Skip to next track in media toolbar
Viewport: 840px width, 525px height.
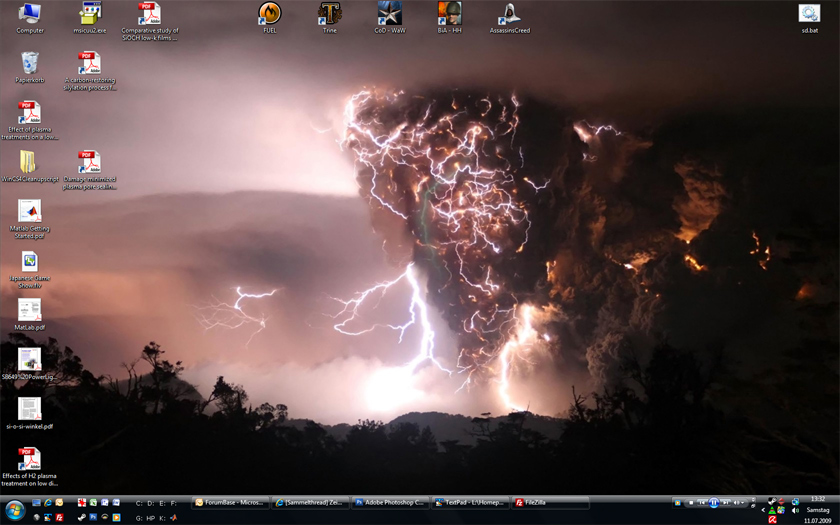point(725,502)
